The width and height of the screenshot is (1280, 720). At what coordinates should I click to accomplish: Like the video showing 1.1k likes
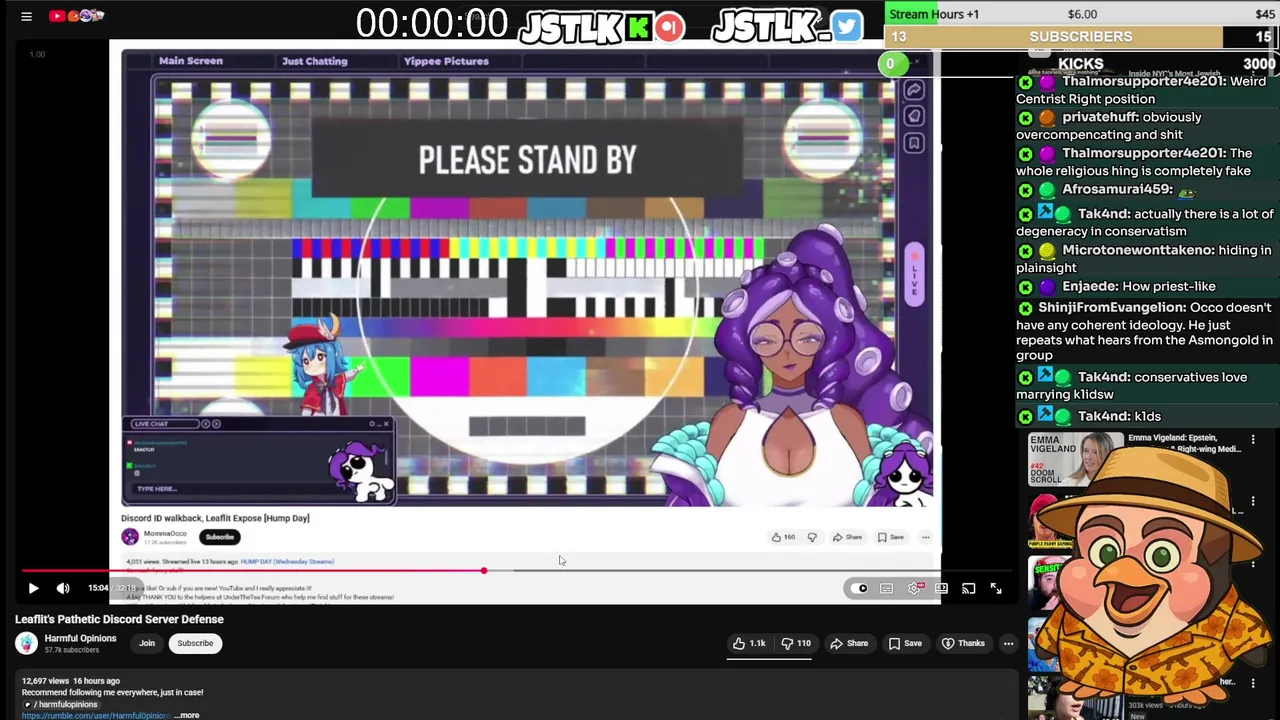pyautogui.click(x=749, y=643)
